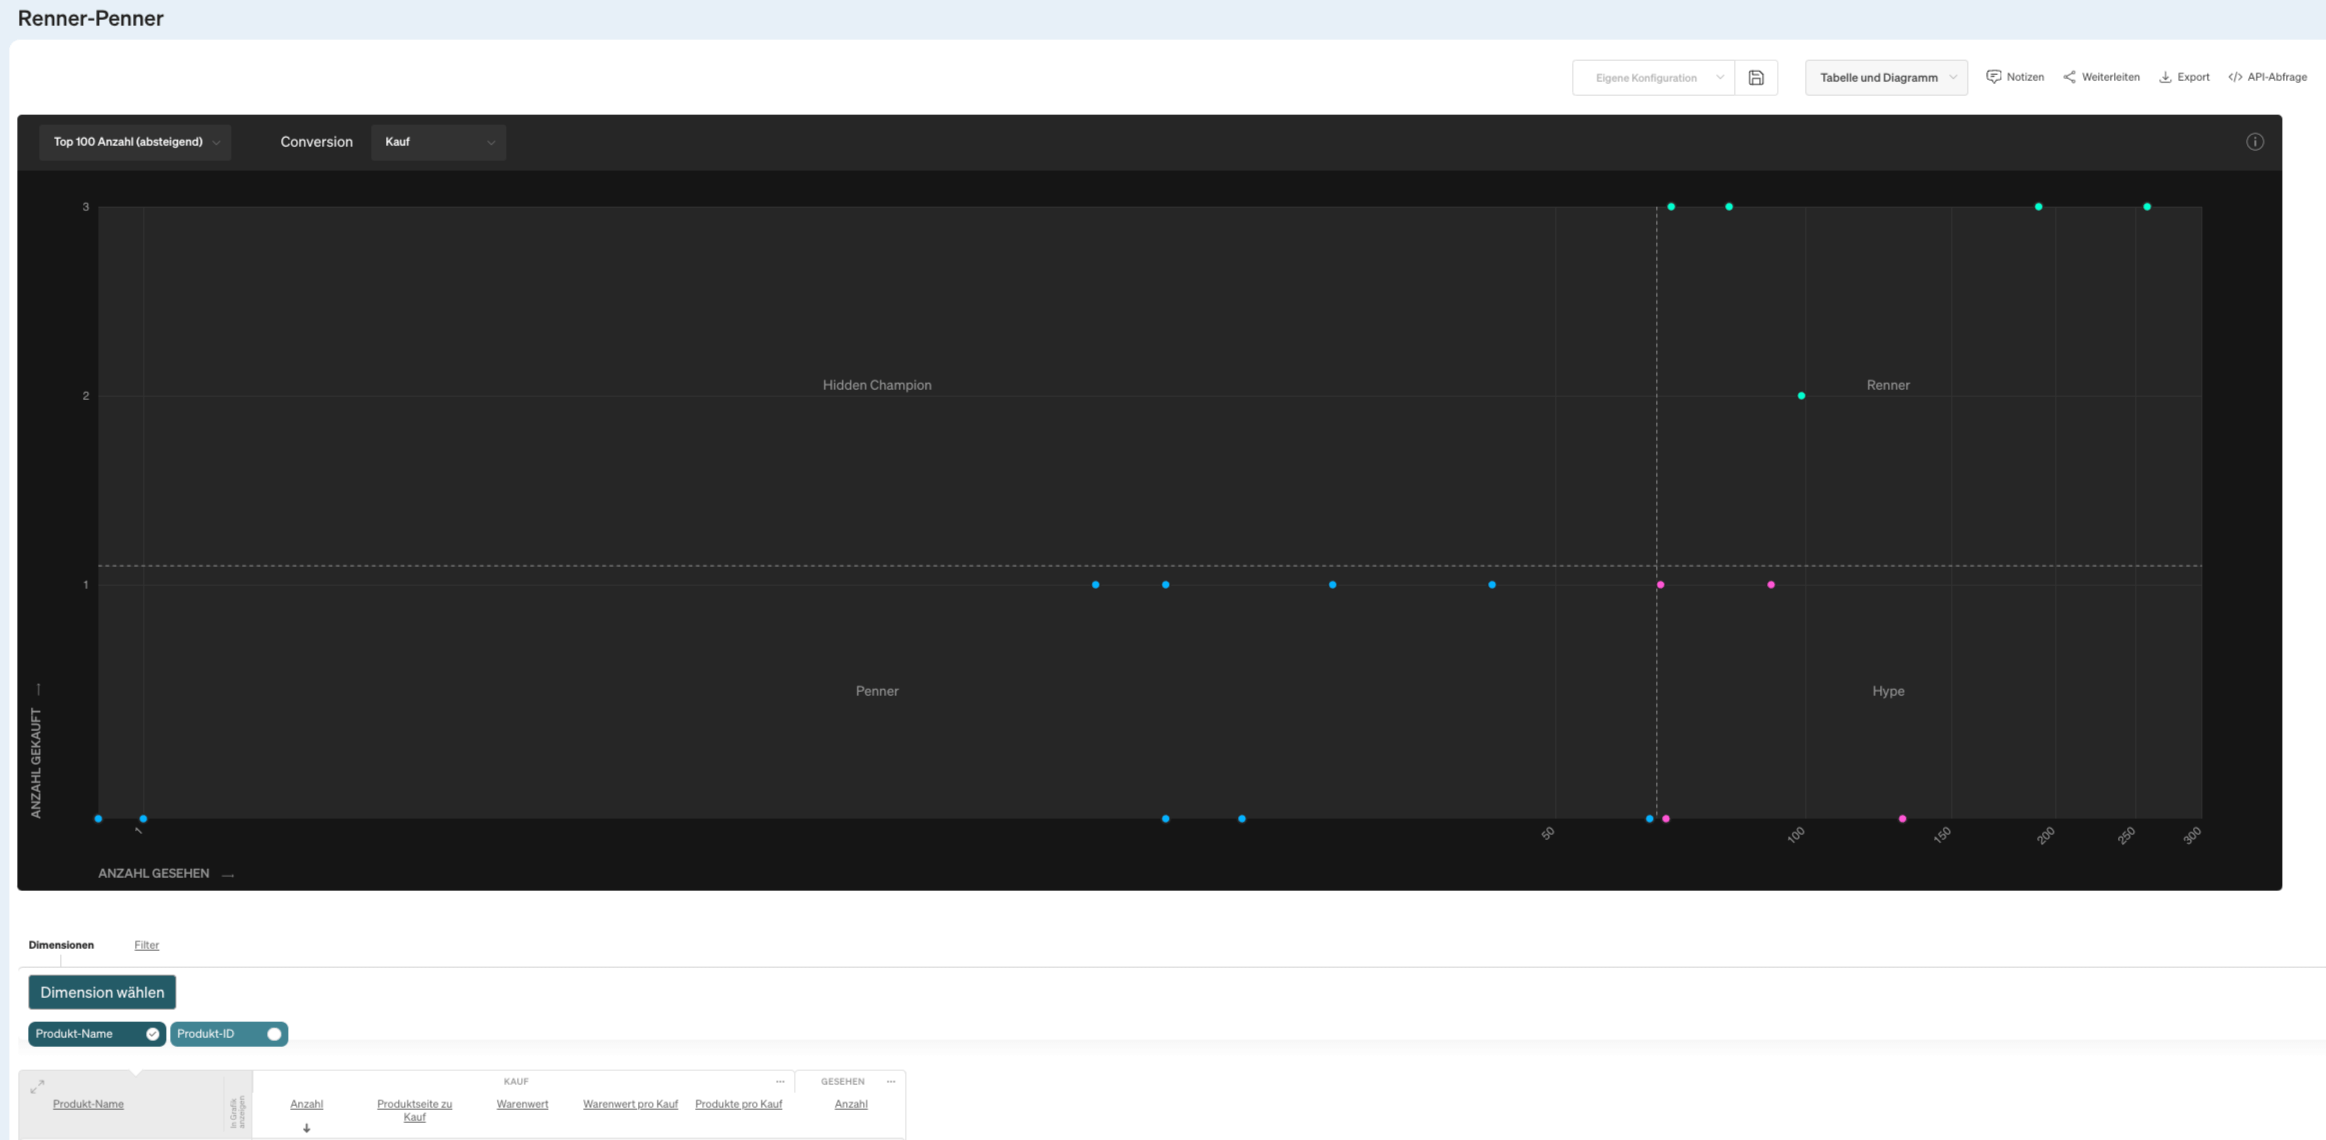The image size is (2326, 1140).
Task: Click the Notizen speech bubble icon
Action: pyautogui.click(x=1993, y=77)
